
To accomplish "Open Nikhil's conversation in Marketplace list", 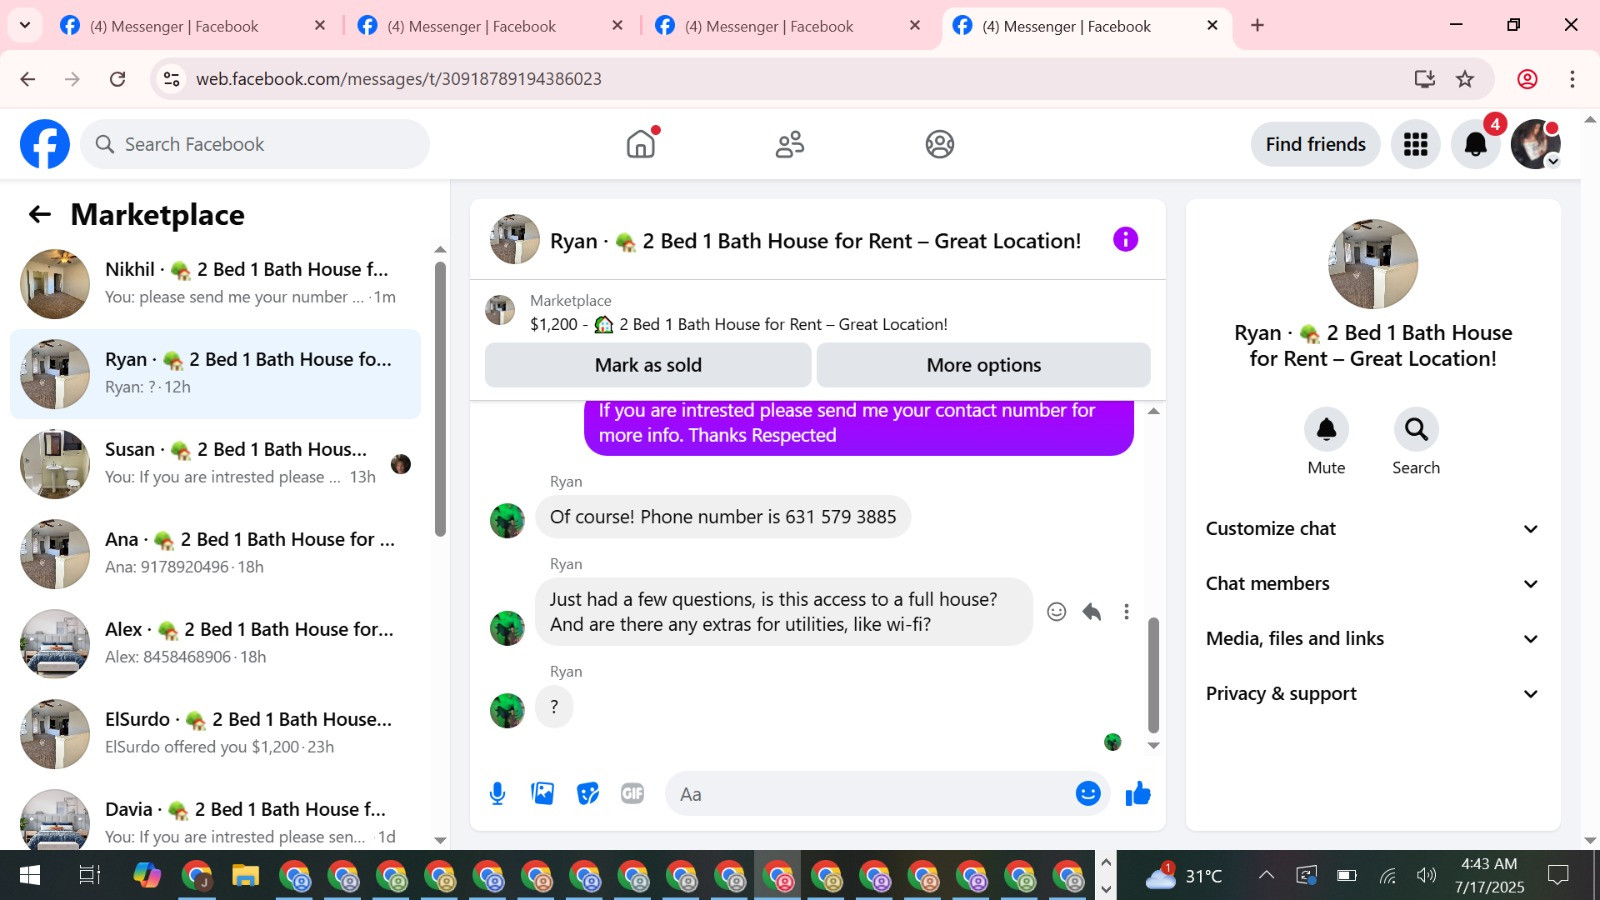I will (x=215, y=284).
